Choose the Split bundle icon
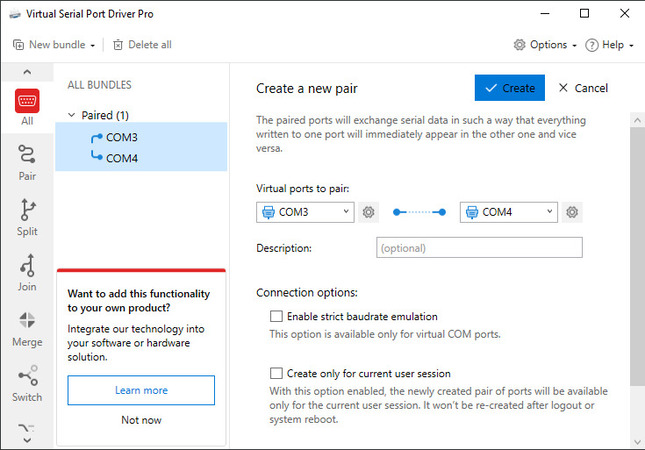This screenshot has width=645, height=450. [27, 217]
